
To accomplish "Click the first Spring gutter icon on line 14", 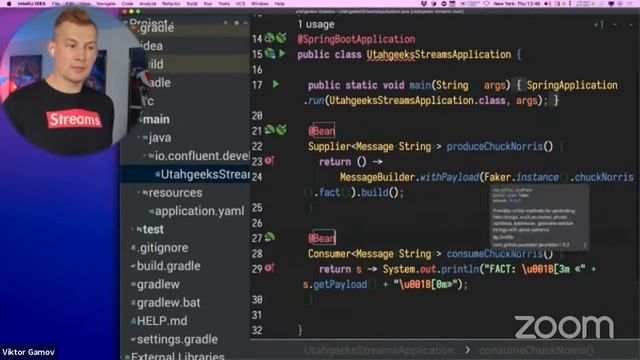I will [x=270, y=38].
